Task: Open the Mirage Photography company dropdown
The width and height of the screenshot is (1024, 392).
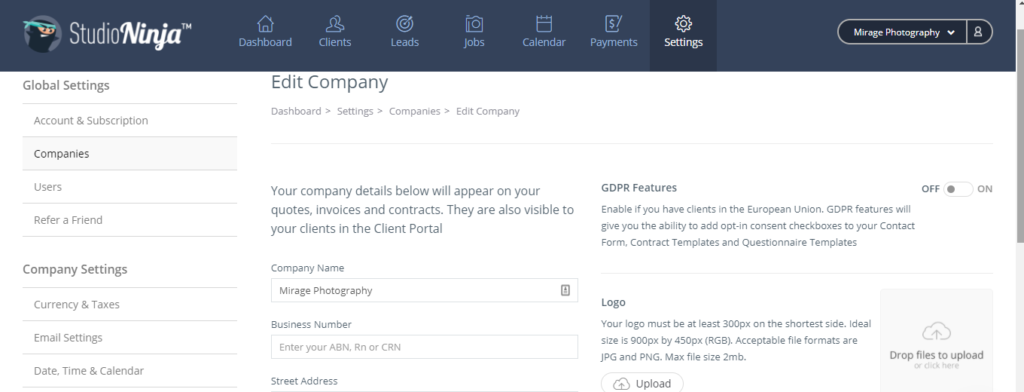Action: pos(903,32)
